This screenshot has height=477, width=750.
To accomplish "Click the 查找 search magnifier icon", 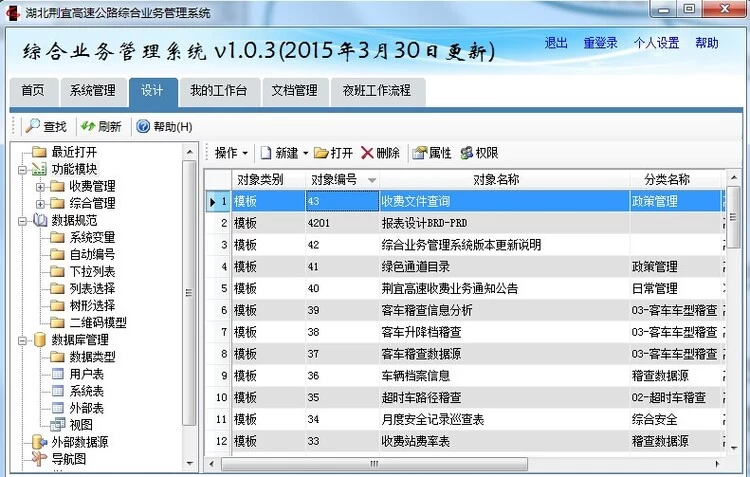I will click(31, 127).
